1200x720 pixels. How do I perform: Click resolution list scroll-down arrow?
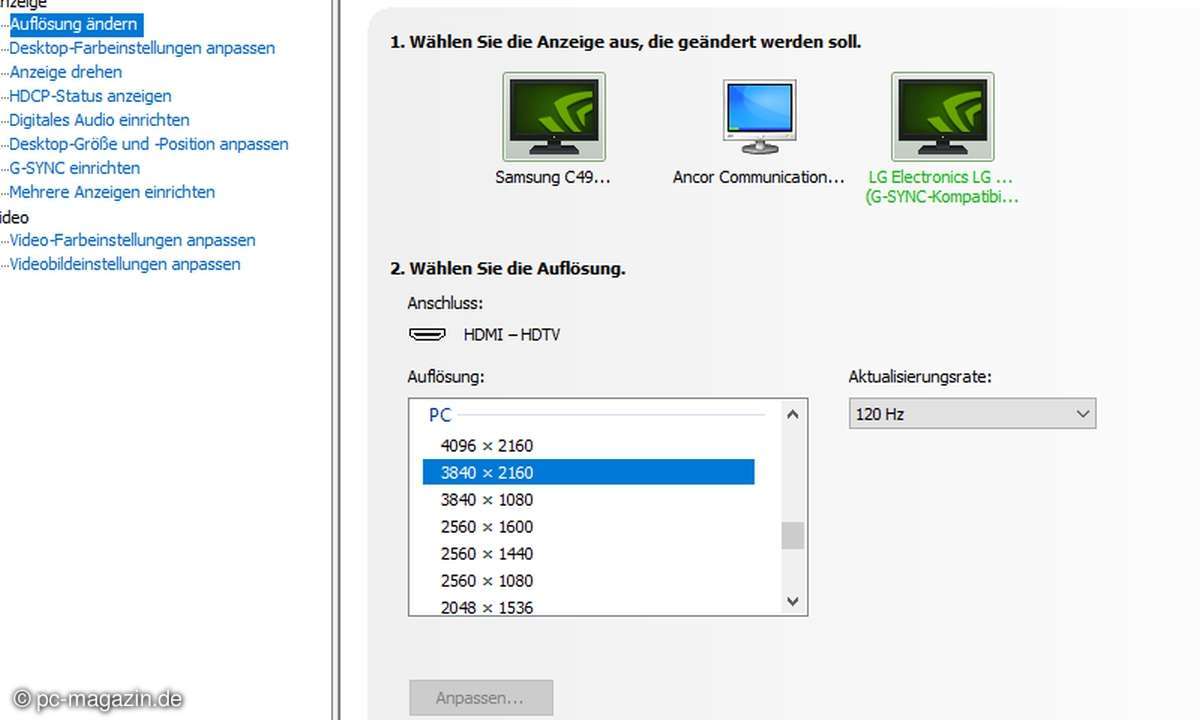pyautogui.click(x=793, y=602)
